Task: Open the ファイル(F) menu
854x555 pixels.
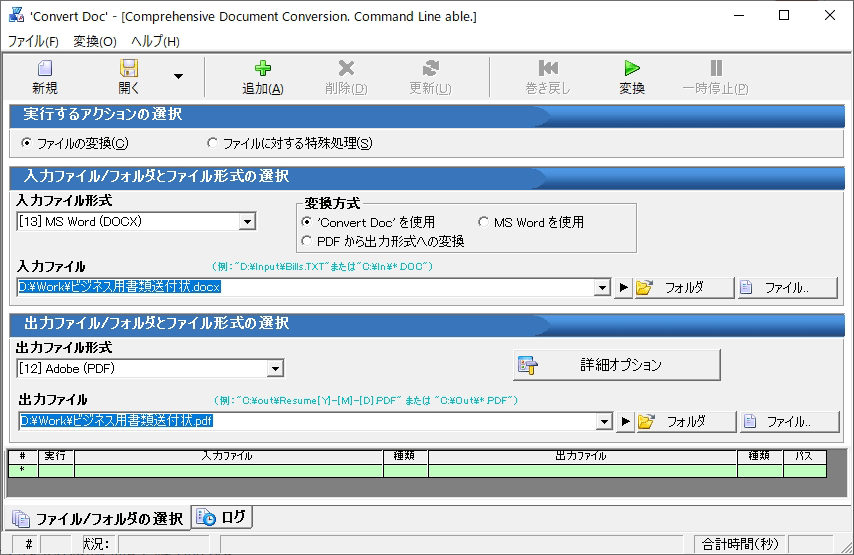Action: point(33,42)
